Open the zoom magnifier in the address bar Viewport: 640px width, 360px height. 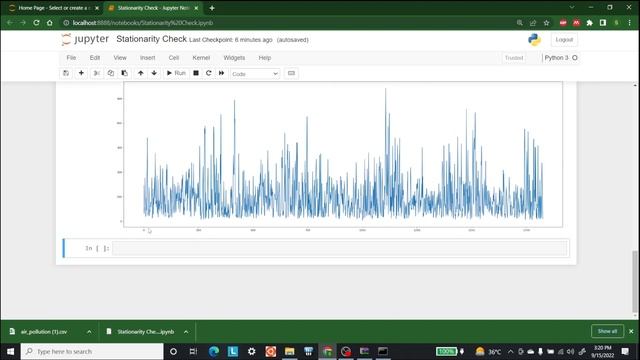(x=520, y=23)
